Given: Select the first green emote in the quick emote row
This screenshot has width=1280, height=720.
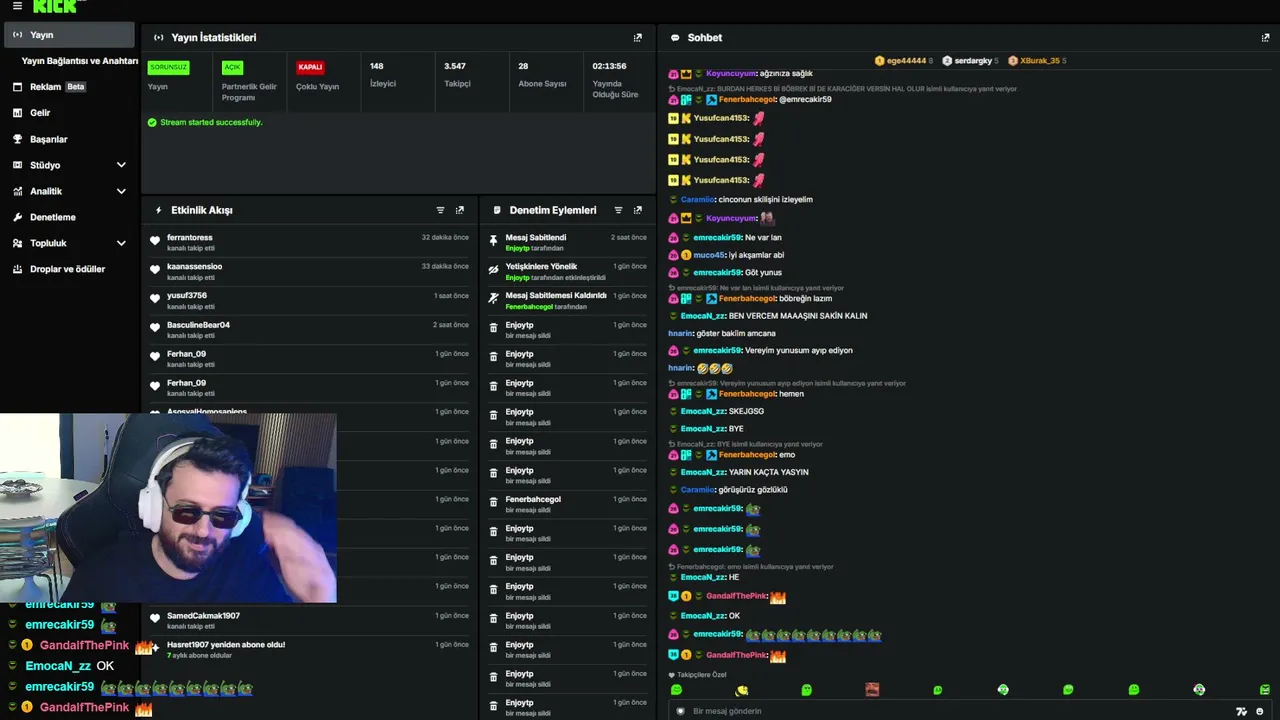Looking at the screenshot, I should (x=676, y=690).
